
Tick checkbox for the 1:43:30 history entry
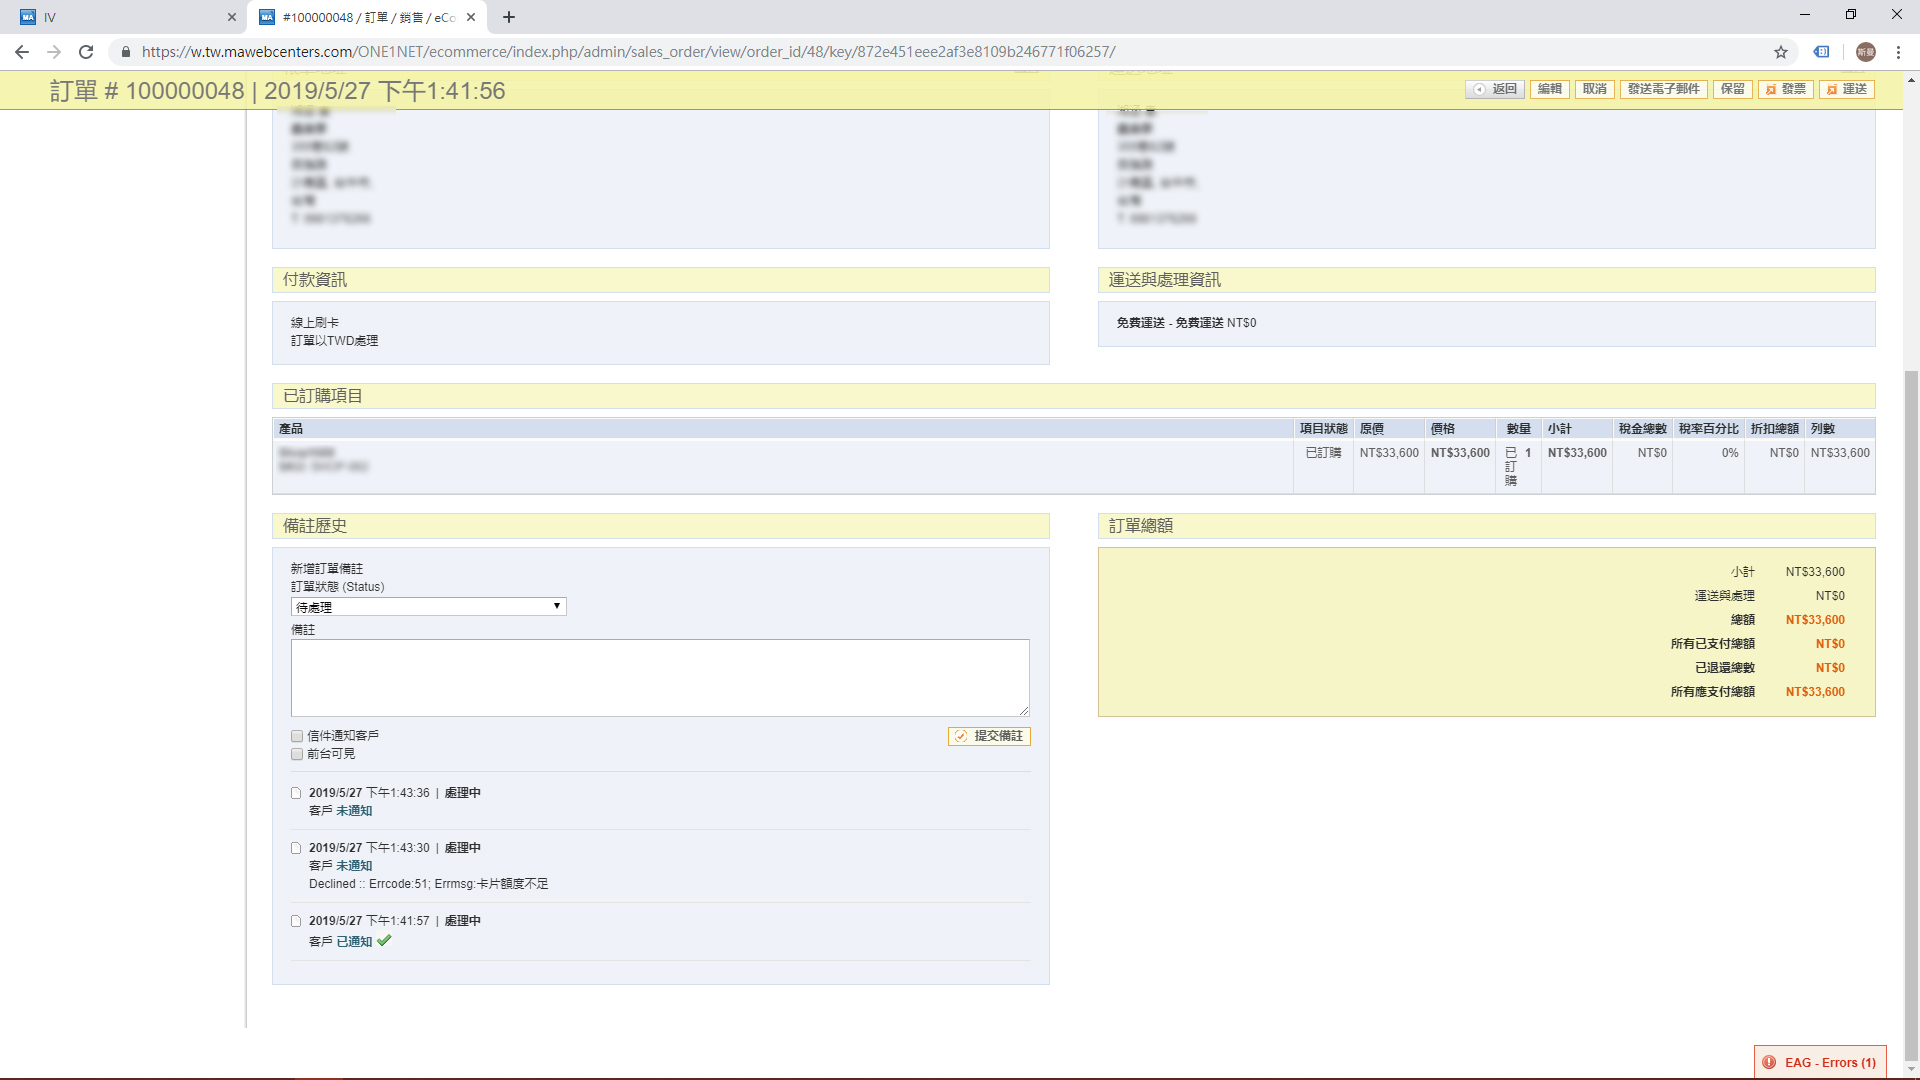296,848
